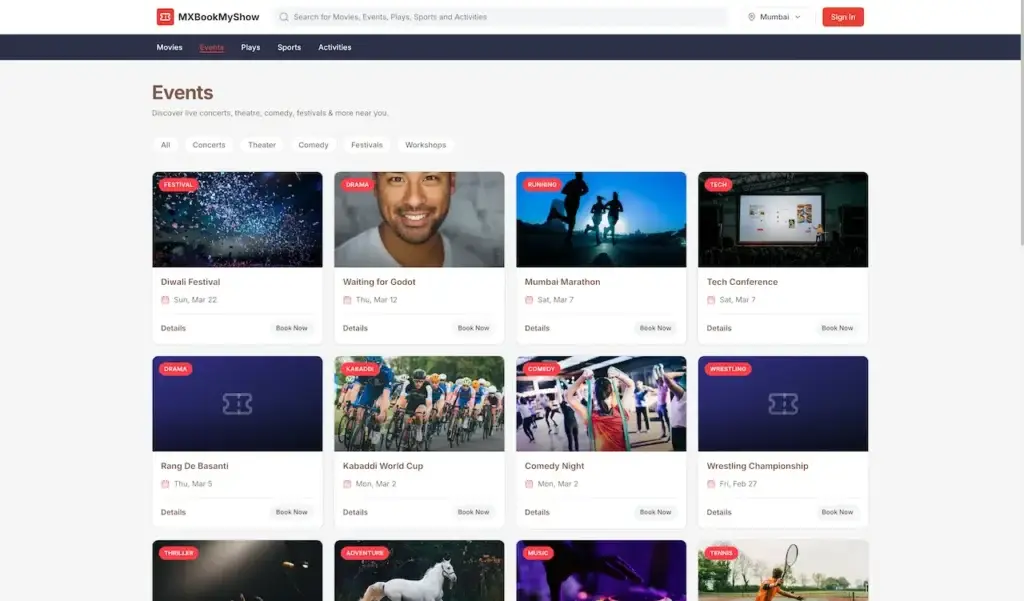Open Details for Comedy Night
Screen dimensions: 1024x601
point(537,512)
